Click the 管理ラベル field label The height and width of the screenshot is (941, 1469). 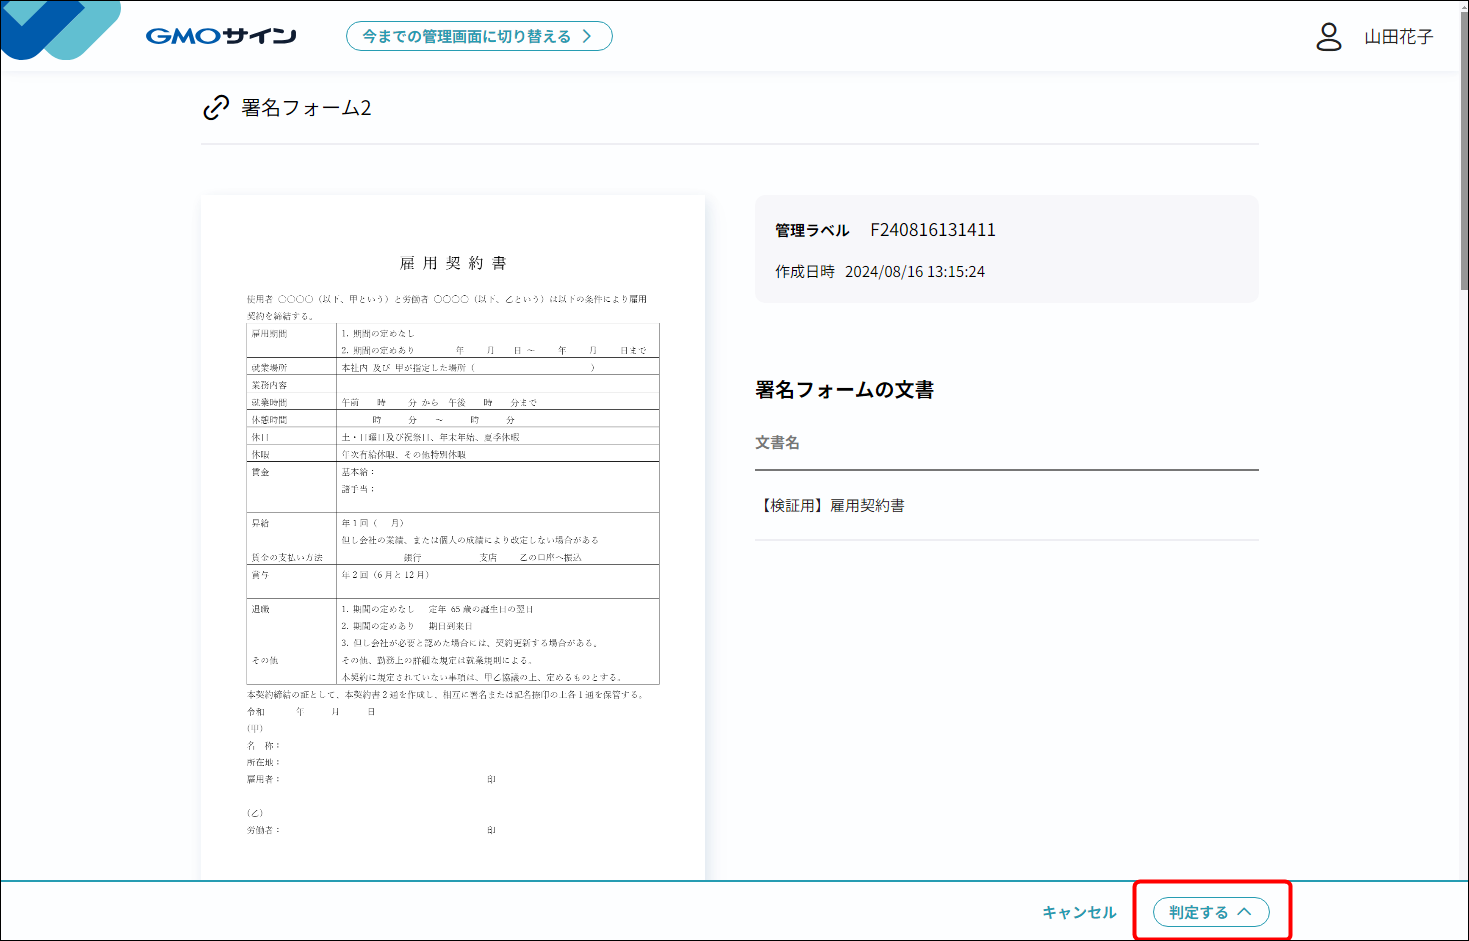point(812,230)
